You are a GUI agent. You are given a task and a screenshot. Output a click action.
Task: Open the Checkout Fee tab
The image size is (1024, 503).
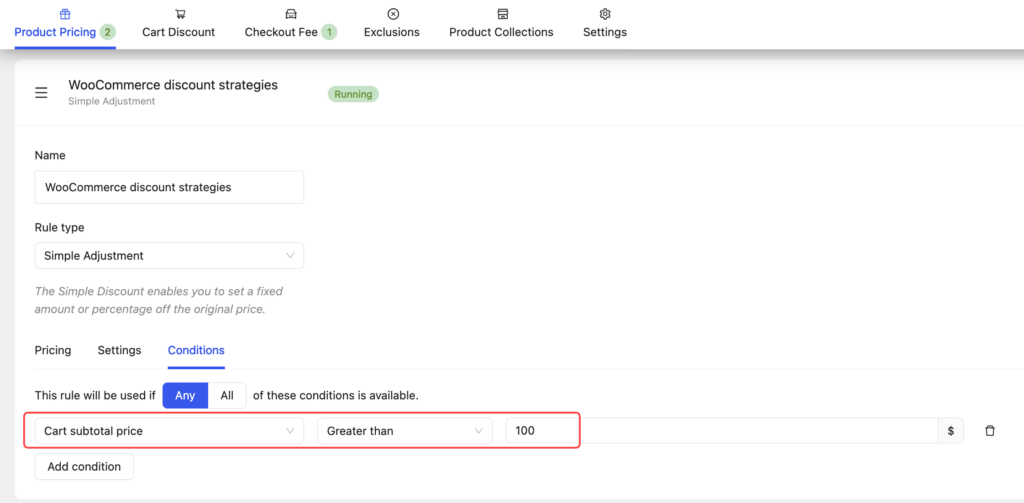(x=291, y=32)
